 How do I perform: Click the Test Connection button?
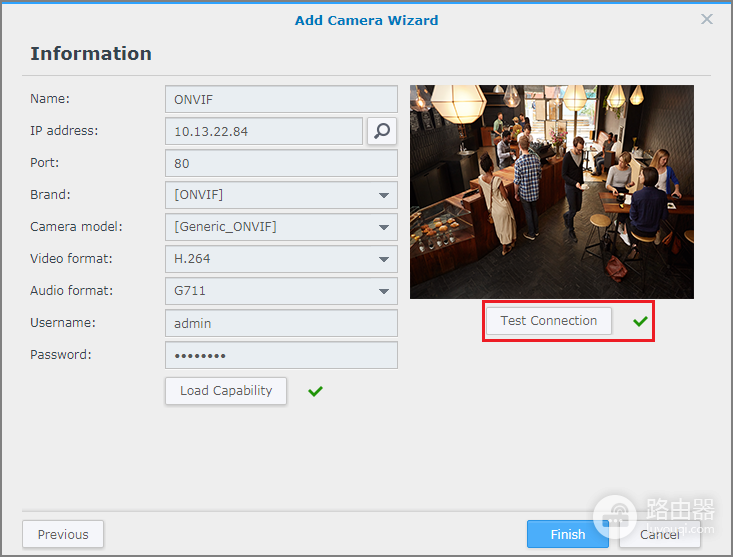(x=549, y=321)
